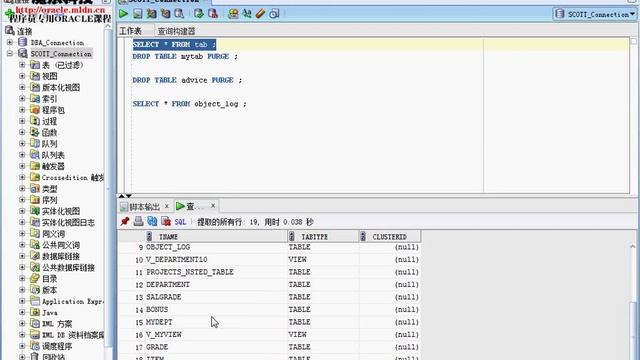
Task: Expand the 视图 node
Action: point(22,76)
